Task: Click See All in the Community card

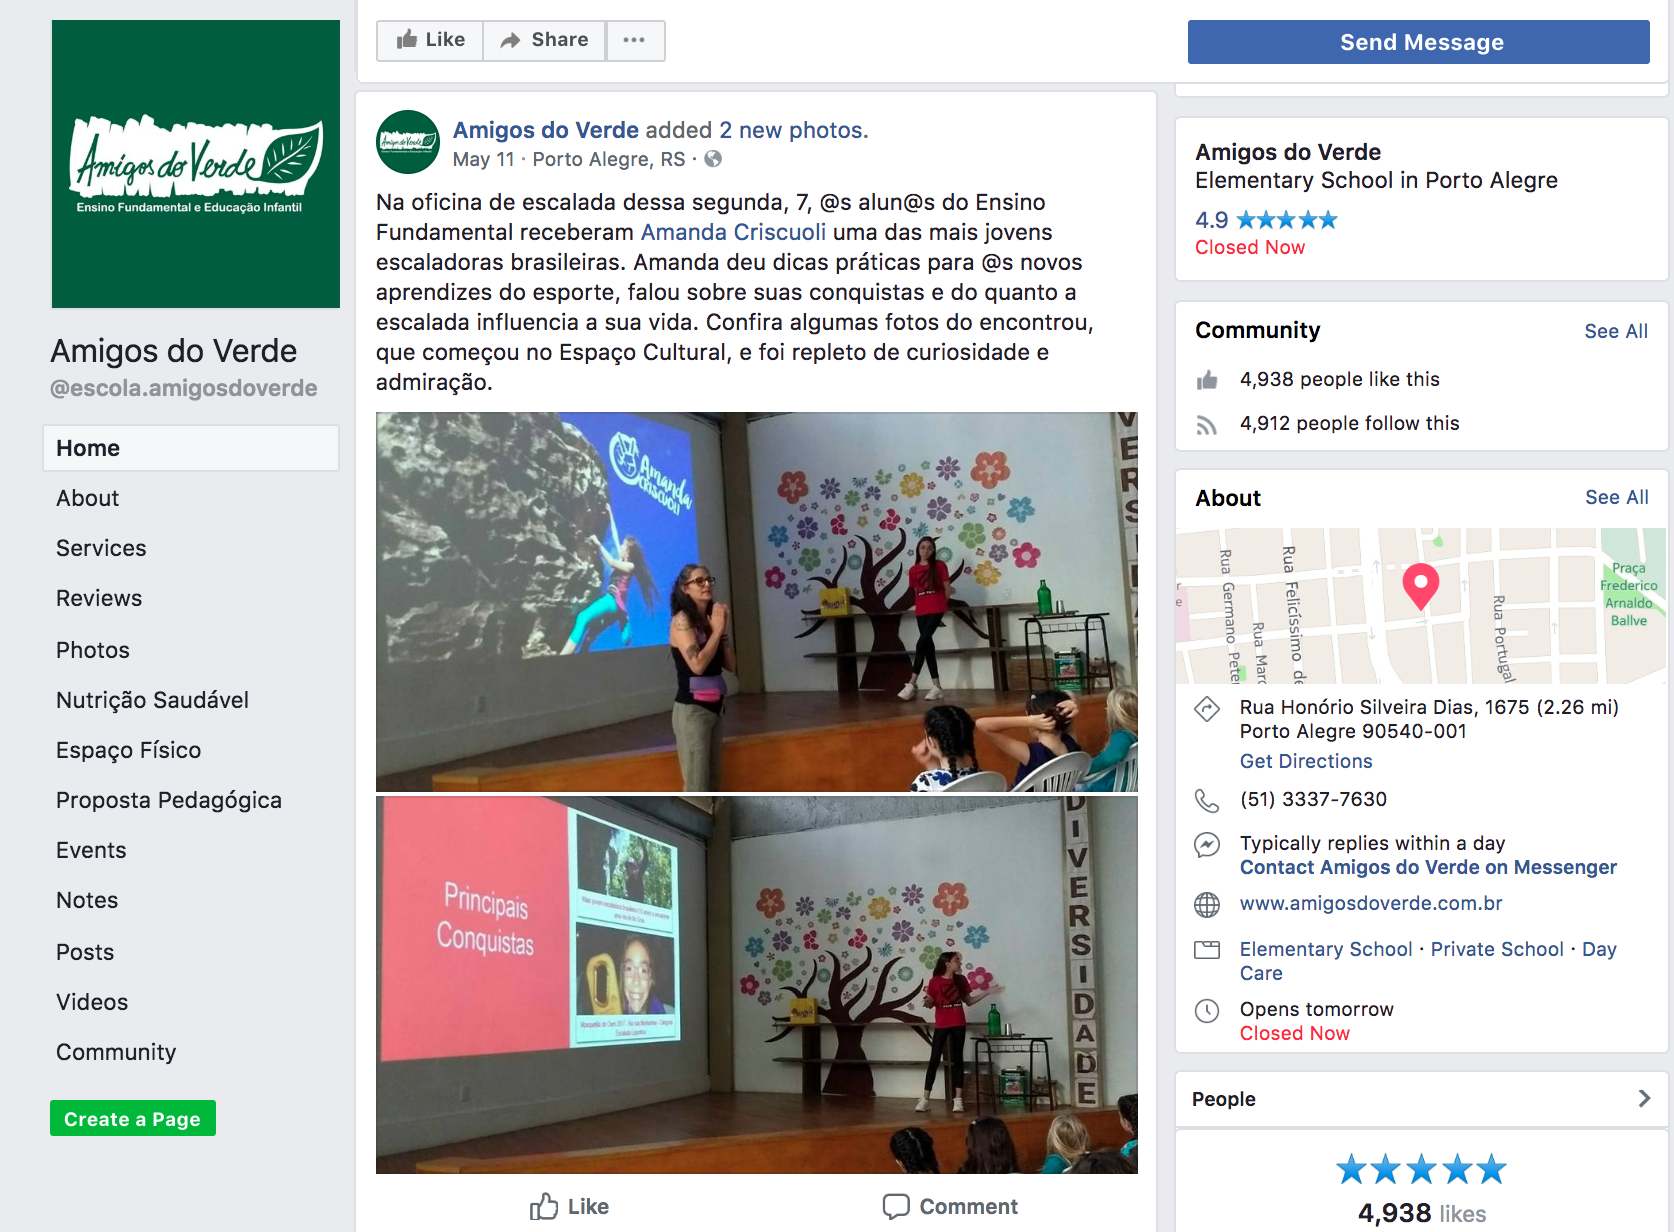Action: [1616, 331]
